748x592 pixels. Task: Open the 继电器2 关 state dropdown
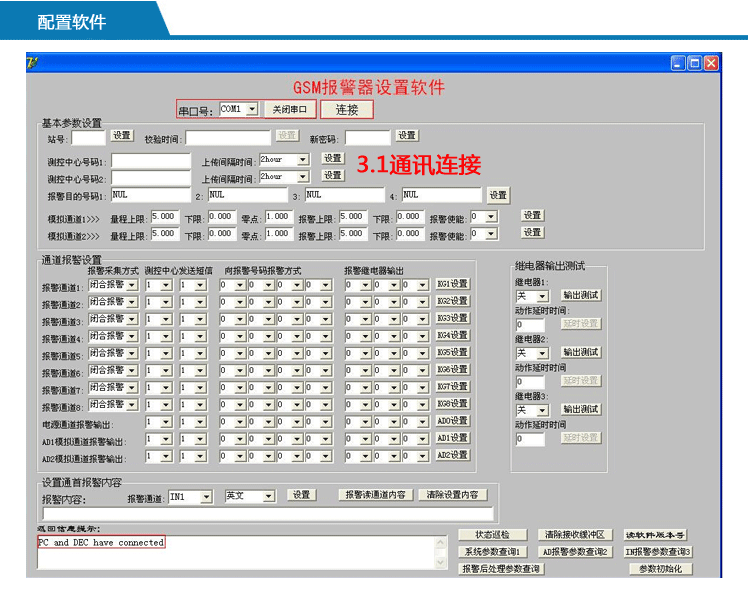543,353
